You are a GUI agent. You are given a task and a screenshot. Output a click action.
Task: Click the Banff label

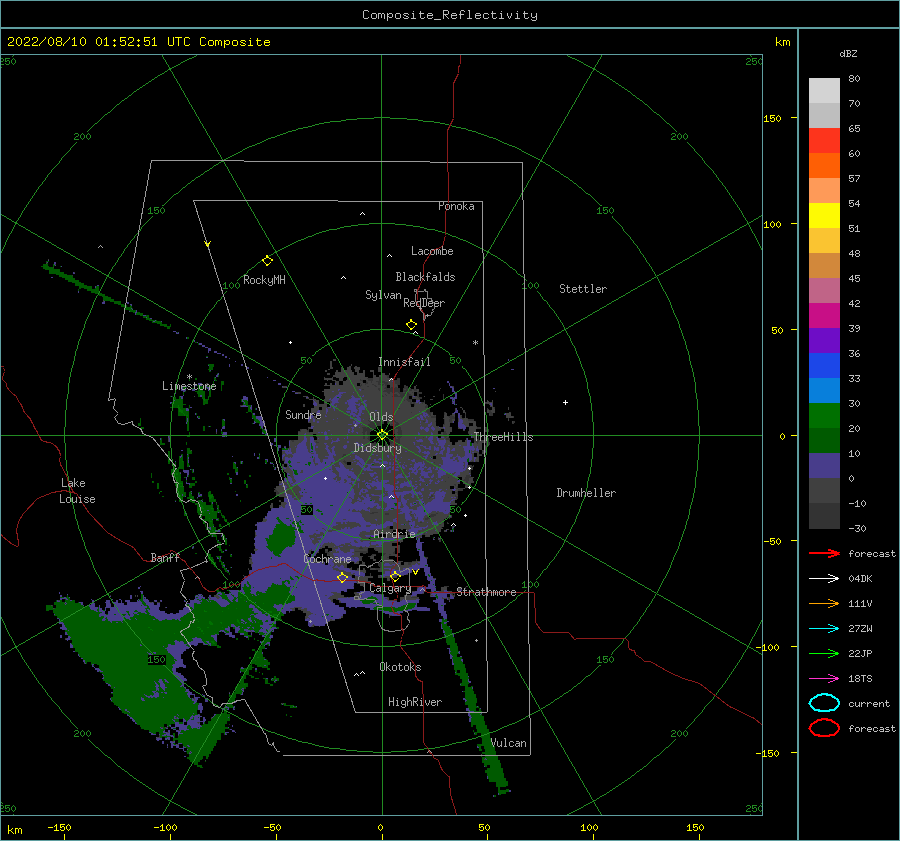pyautogui.click(x=165, y=557)
